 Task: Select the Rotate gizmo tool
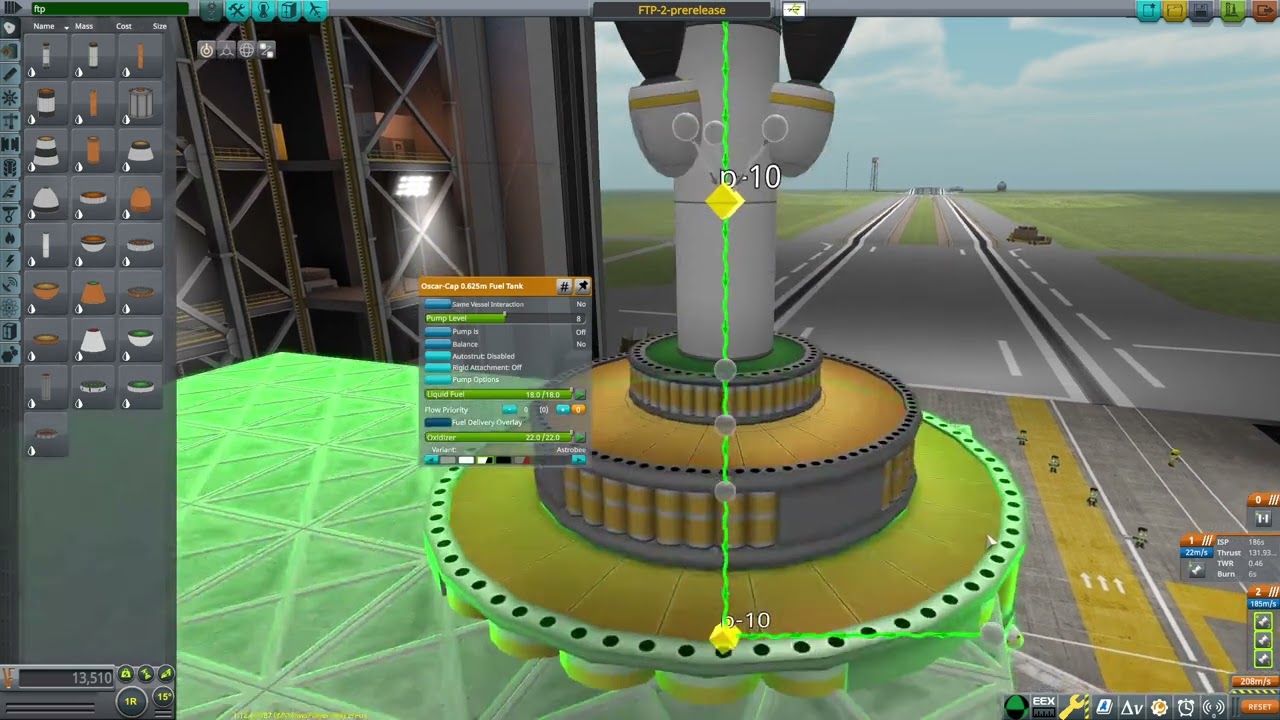[246, 49]
